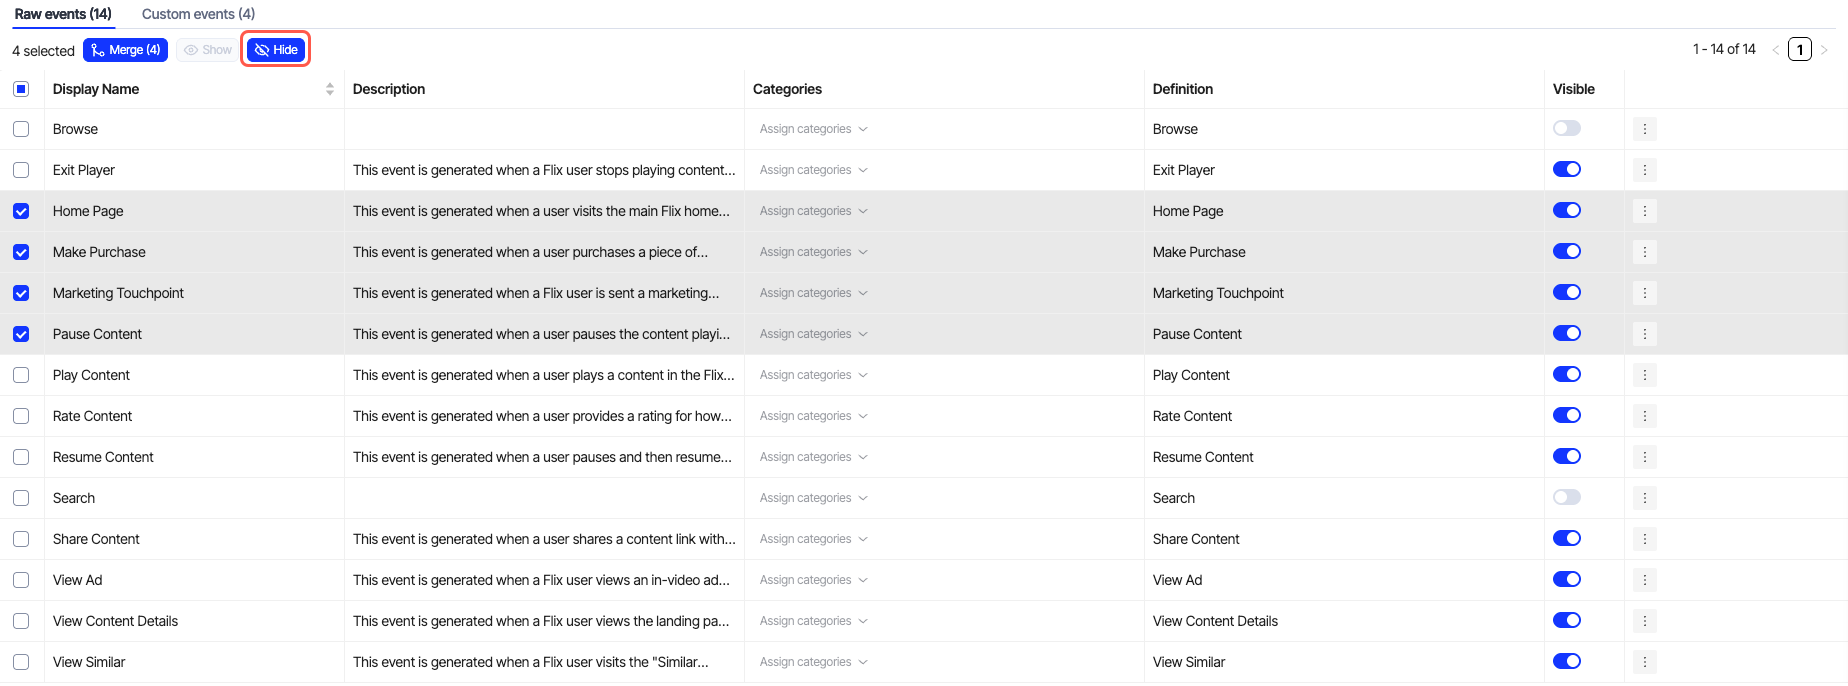Turn off the Rate Content visible switch
The height and width of the screenshot is (686, 1848).
click(1566, 415)
